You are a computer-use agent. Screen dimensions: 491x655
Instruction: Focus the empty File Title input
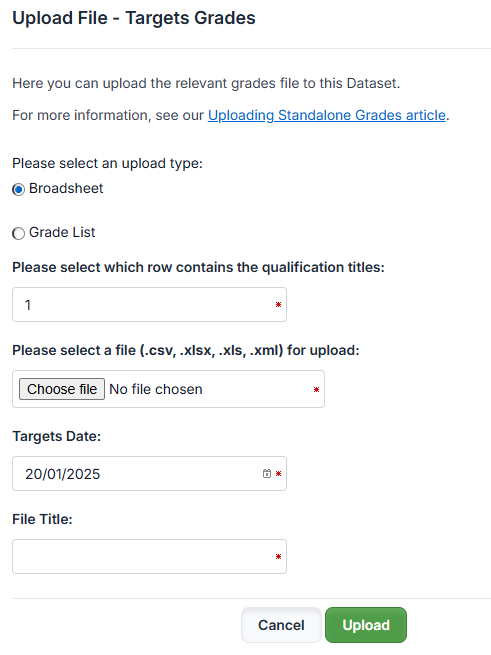coord(149,556)
